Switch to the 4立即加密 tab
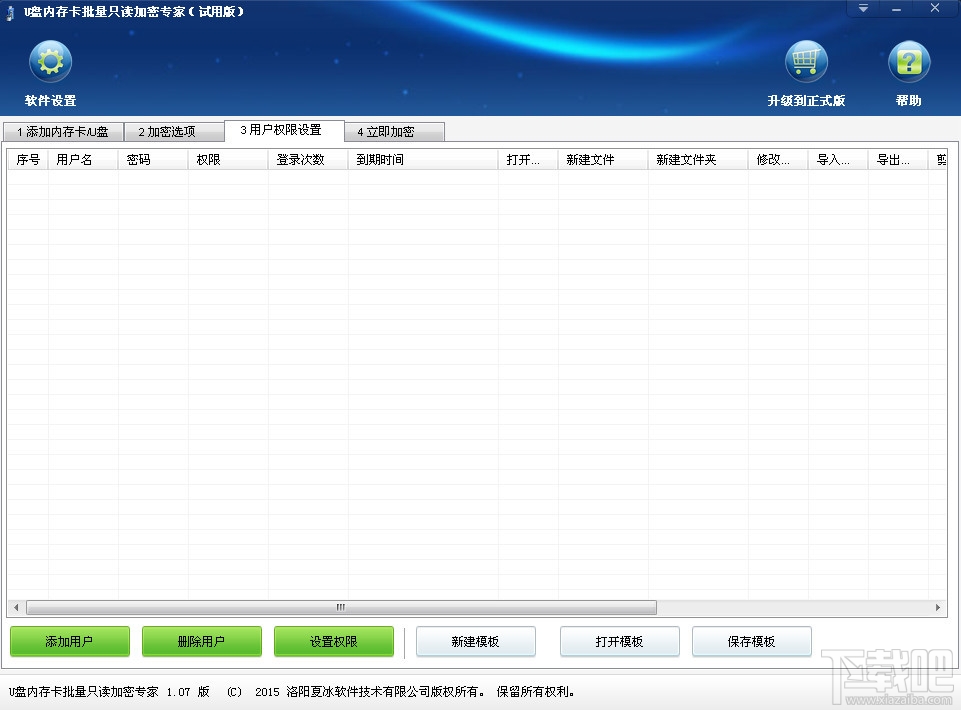 (394, 131)
